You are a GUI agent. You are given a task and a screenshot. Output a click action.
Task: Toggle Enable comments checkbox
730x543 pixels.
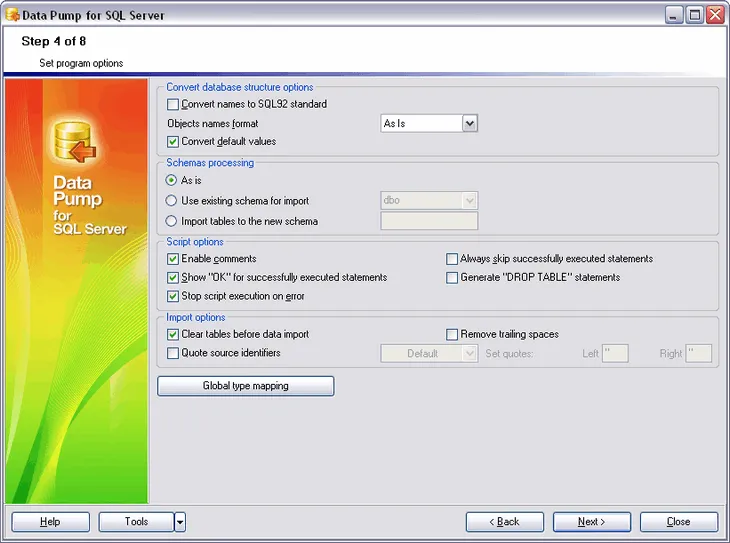[173, 259]
